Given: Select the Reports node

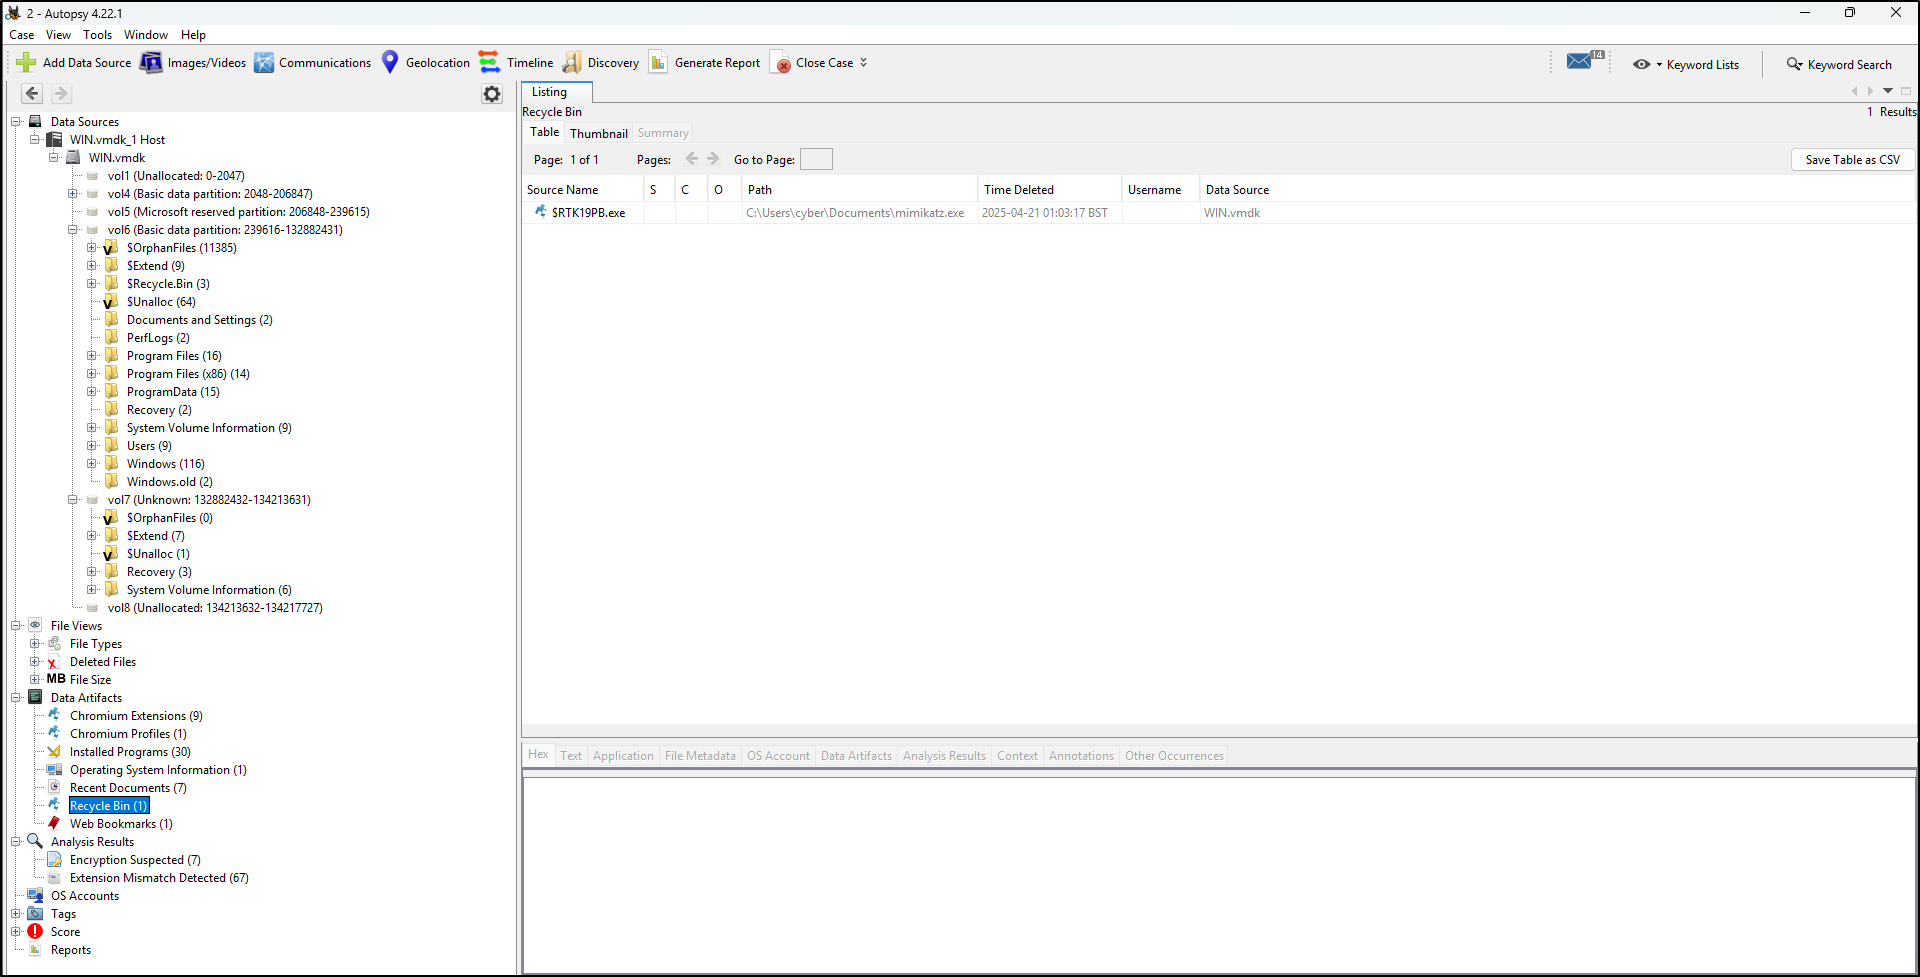Looking at the screenshot, I should pos(71,950).
